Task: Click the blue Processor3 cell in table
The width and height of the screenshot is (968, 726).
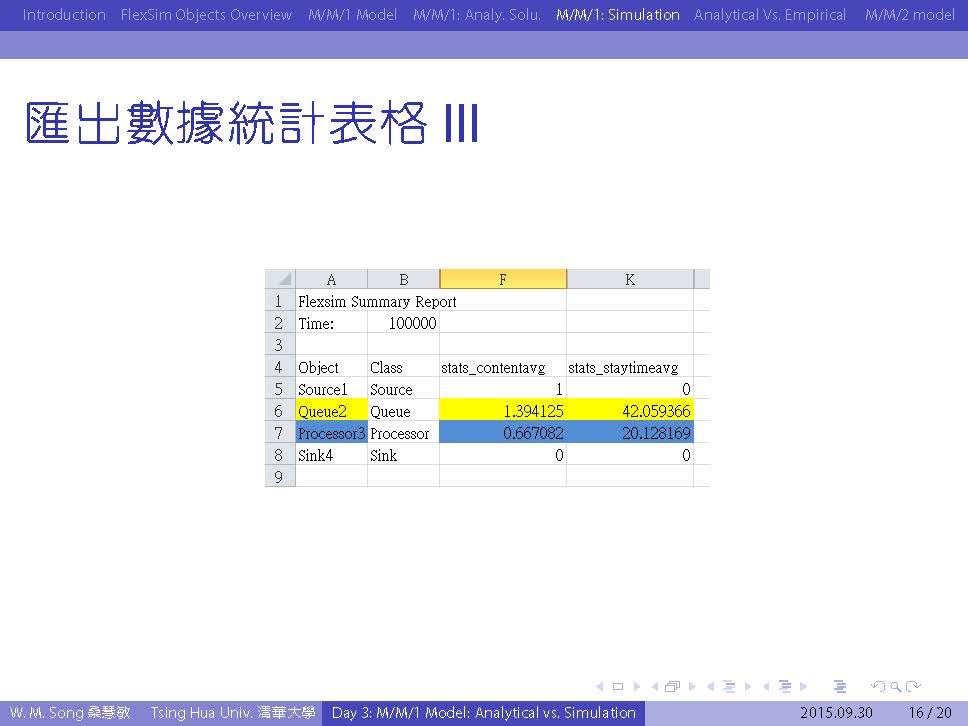Action: pyautogui.click(x=331, y=433)
